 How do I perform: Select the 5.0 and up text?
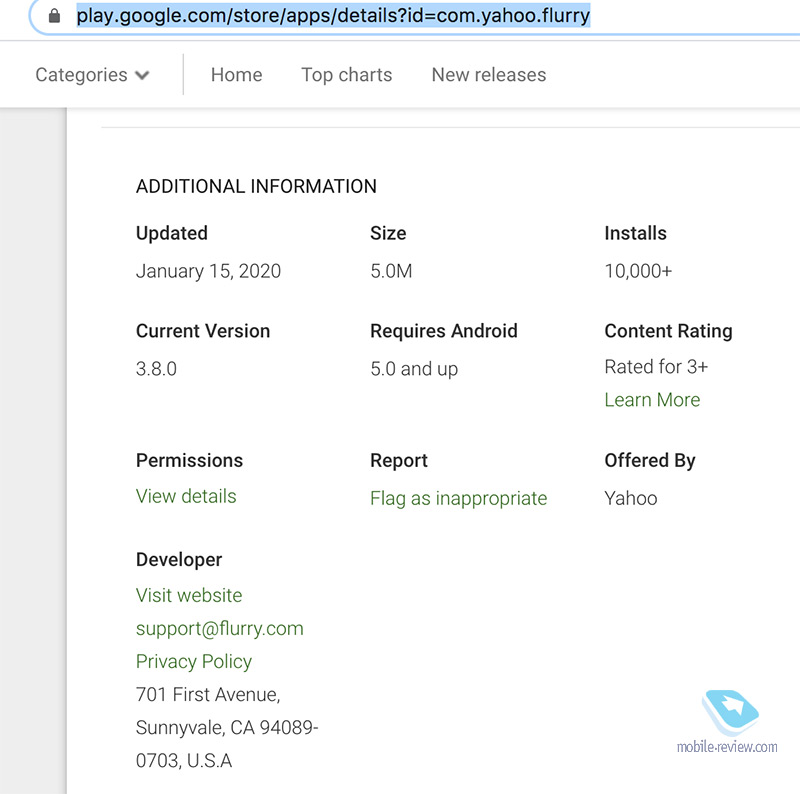click(414, 368)
